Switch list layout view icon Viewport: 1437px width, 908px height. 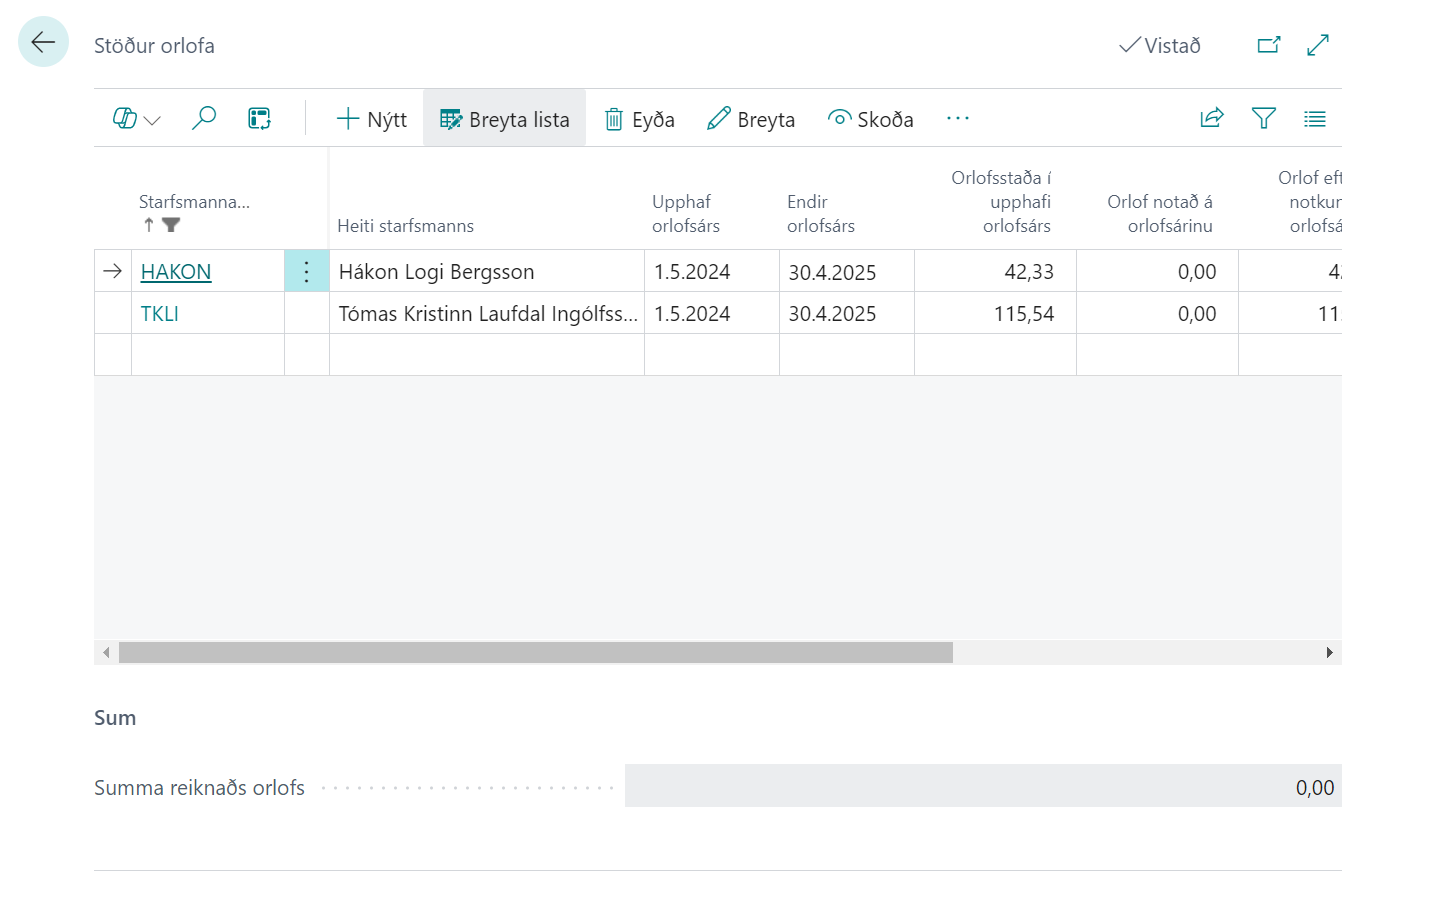1314,119
